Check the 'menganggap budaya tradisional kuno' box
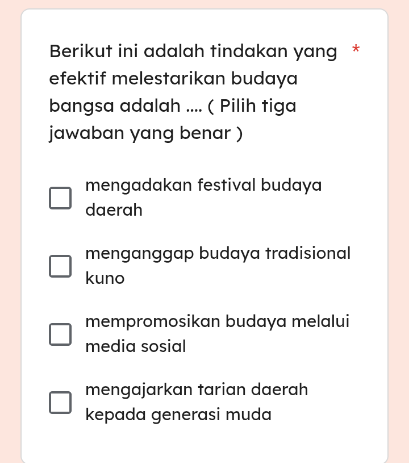Image resolution: width=409 pixels, height=463 pixels. click(60, 266)
